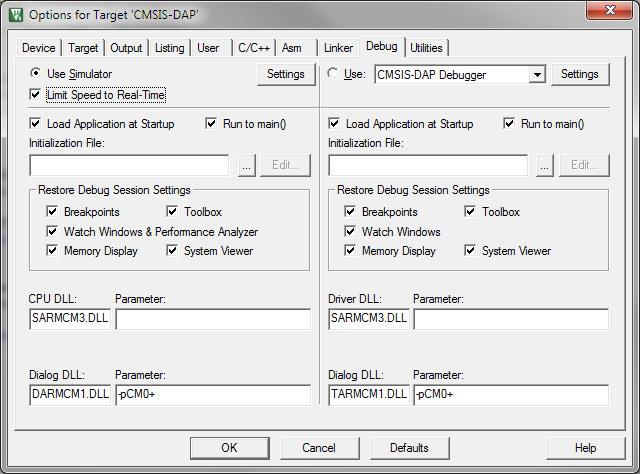Click simulator Dialog DLL Parameter -pCM0+ field
Screen dimensions: 640x474
(213, 395)
